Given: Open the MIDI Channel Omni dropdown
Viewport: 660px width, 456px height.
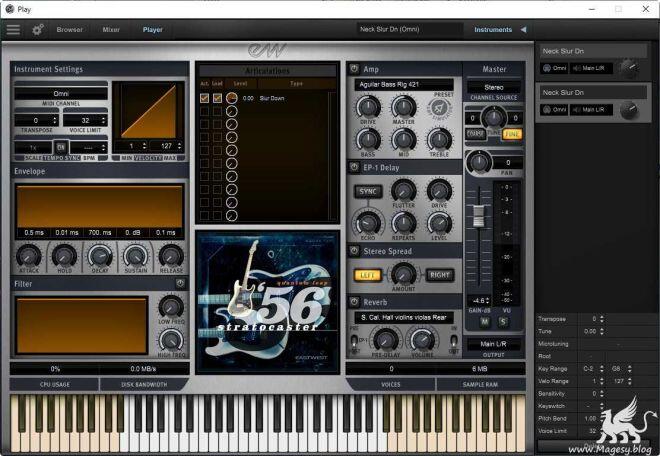Looking at the screenshot, I should (61, 93).
